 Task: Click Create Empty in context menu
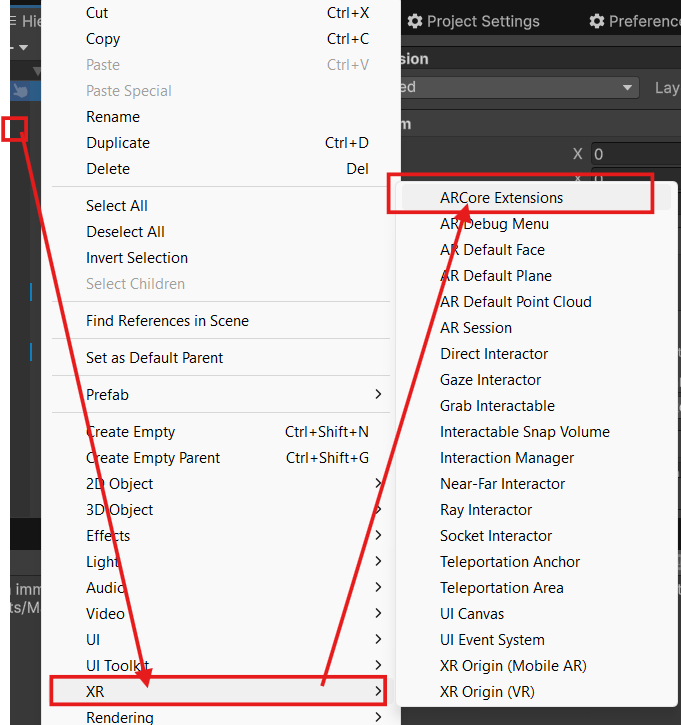point(130,432)
